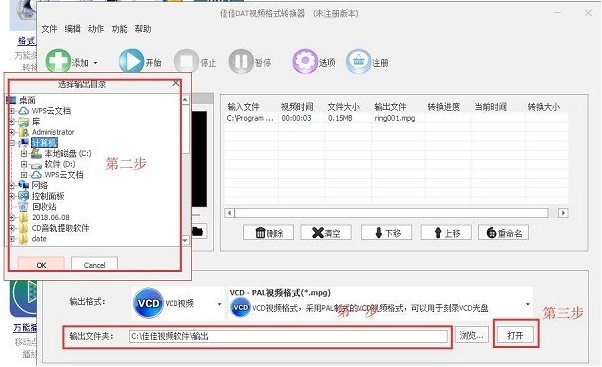Click the 视频时间 column header
The image size is (602, 367).
pyautogui.click(x=297, y=107)
